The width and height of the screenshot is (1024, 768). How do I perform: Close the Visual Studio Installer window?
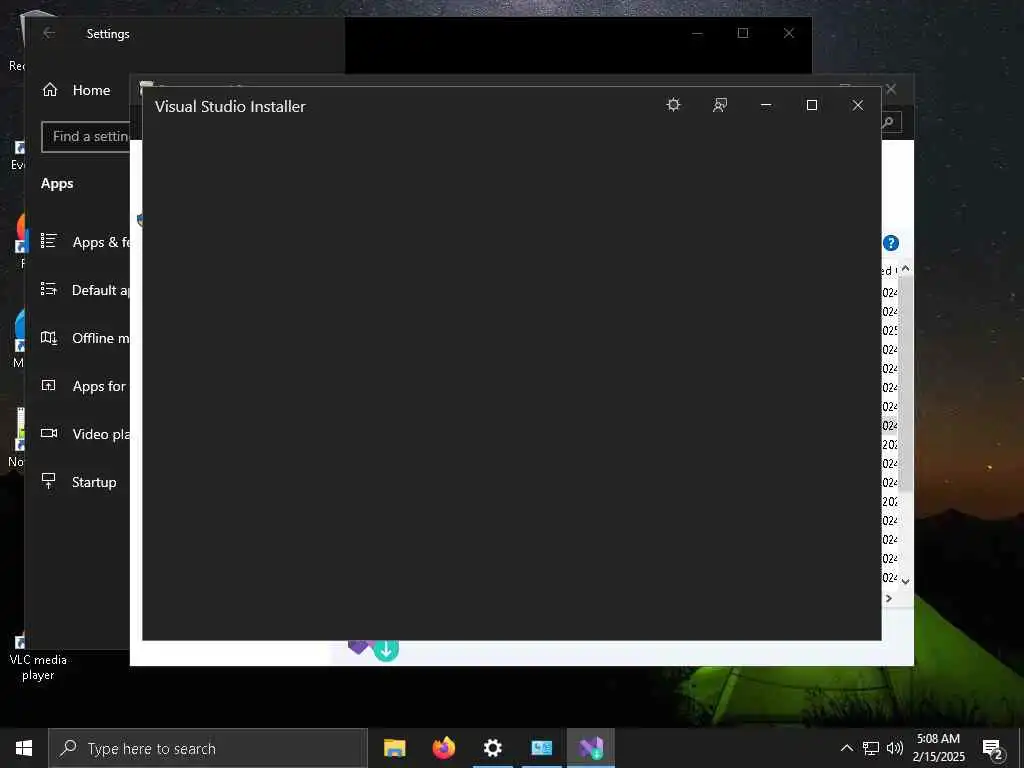[858, 105]
